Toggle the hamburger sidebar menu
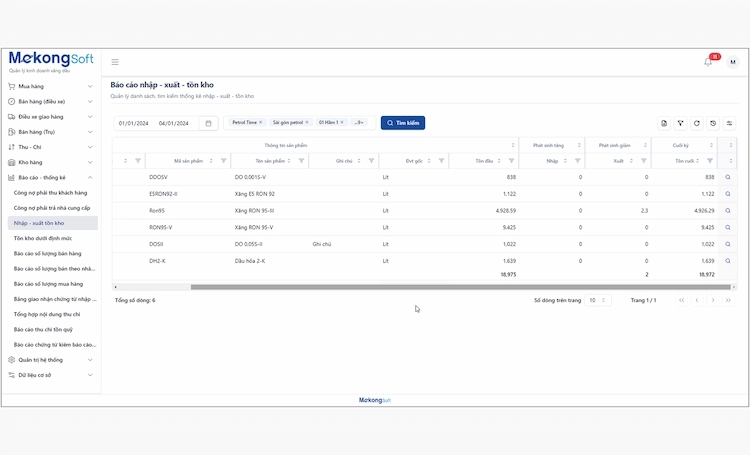The width and height of the screenshot is (750, 455). (115, 62)
